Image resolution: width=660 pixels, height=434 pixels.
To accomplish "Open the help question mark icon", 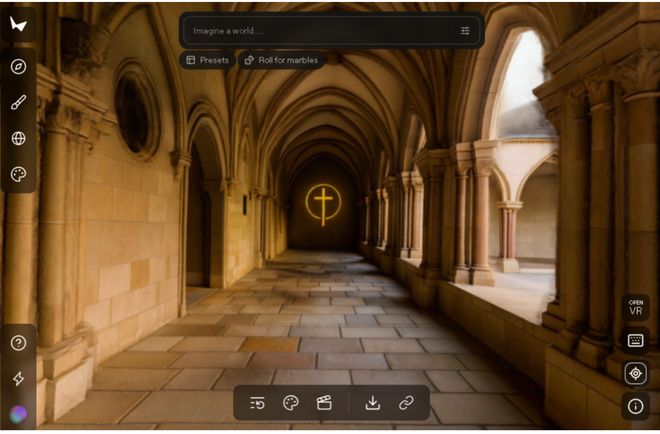I will (18, 343).
